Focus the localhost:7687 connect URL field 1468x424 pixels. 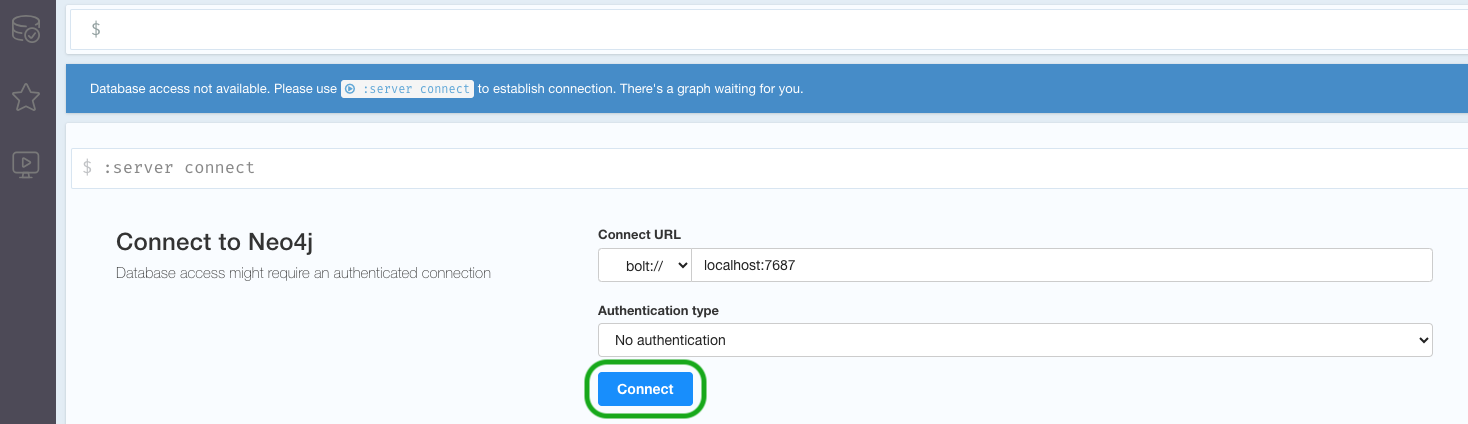[x=1062, y=265]
